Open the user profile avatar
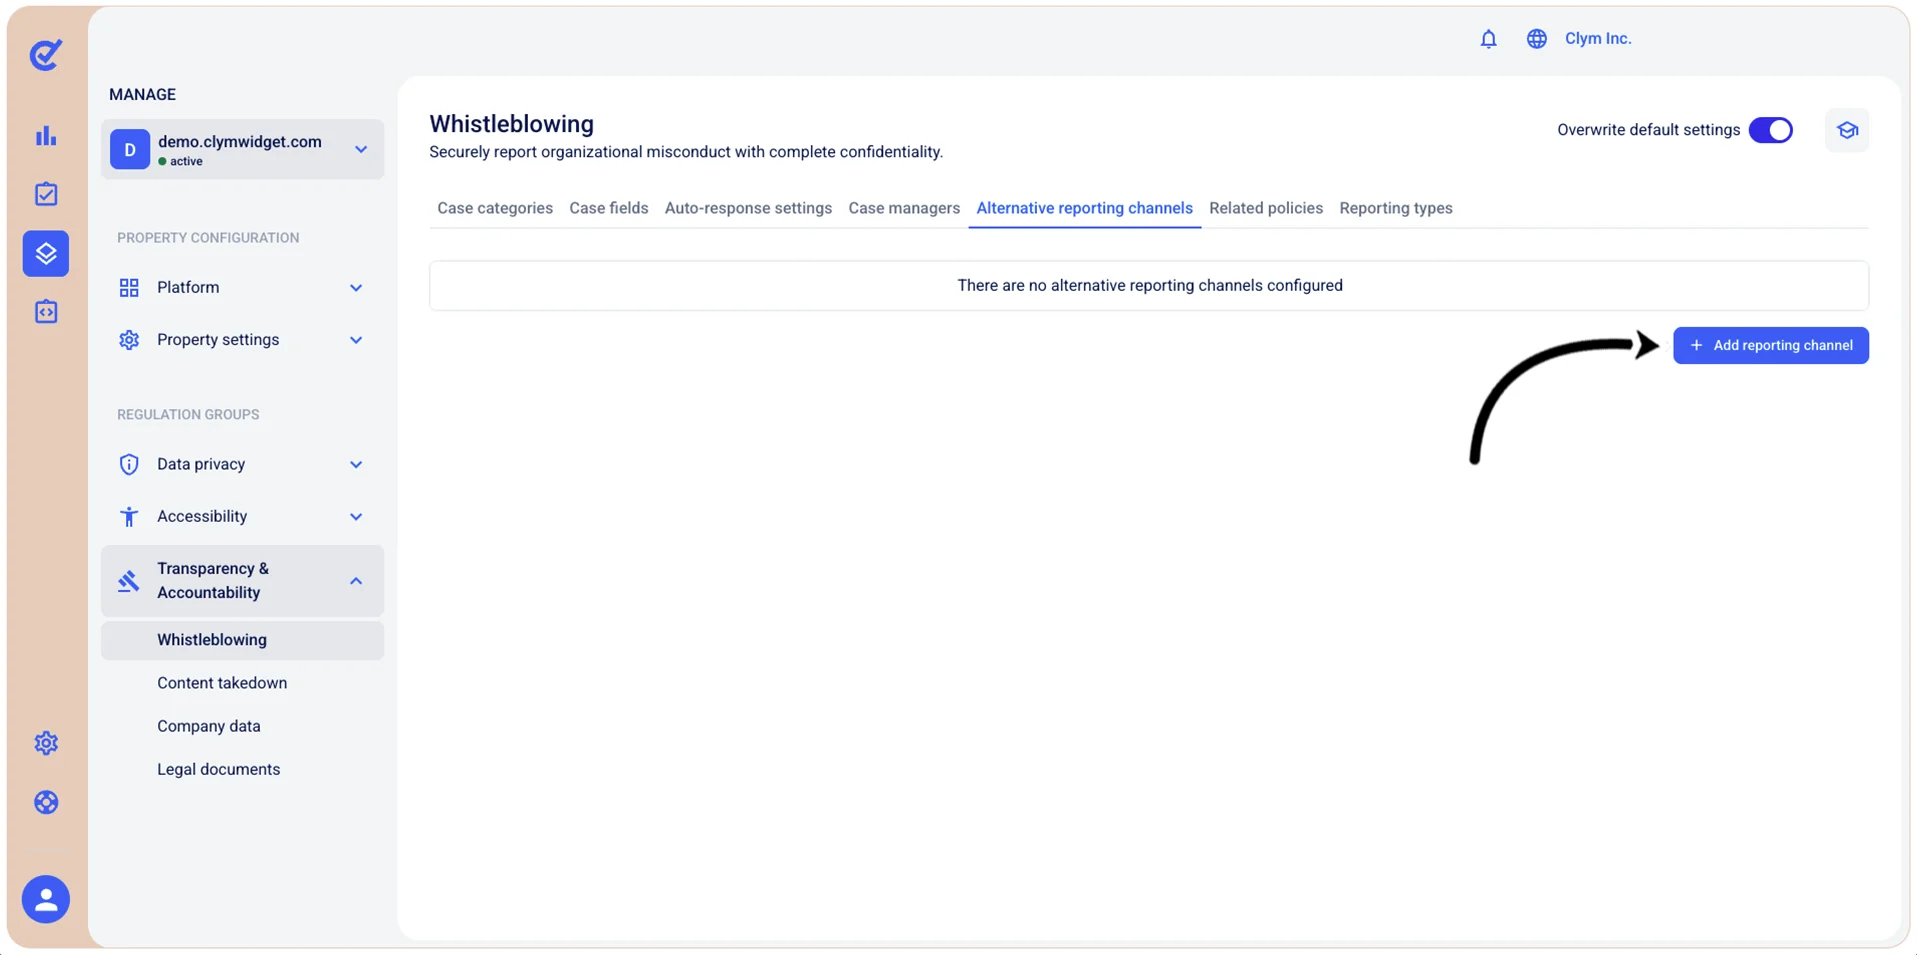The height and width of the screenshot is (955, 1917). click(x=46, y=899)
